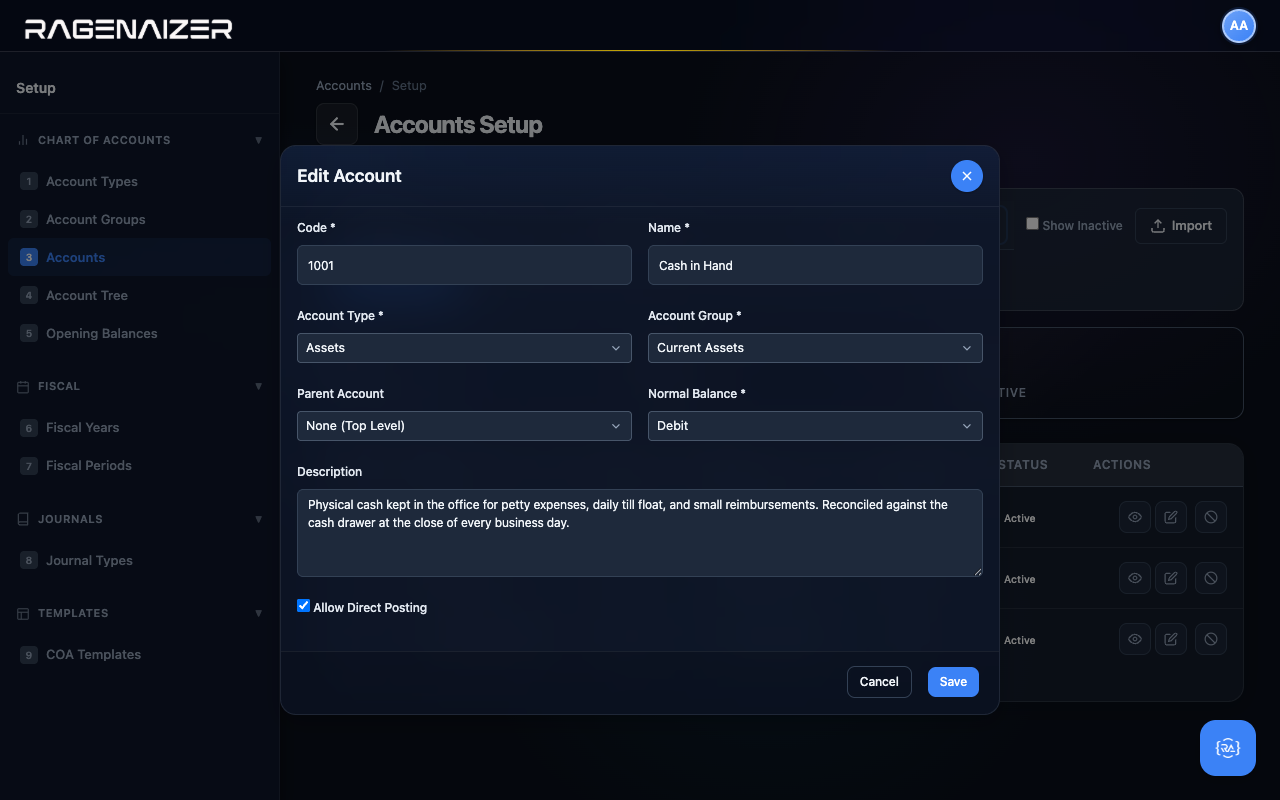Open the Account Group dropdown
Image resolution: width=1280 pixels, height=800 pixels.
(815, 348)
